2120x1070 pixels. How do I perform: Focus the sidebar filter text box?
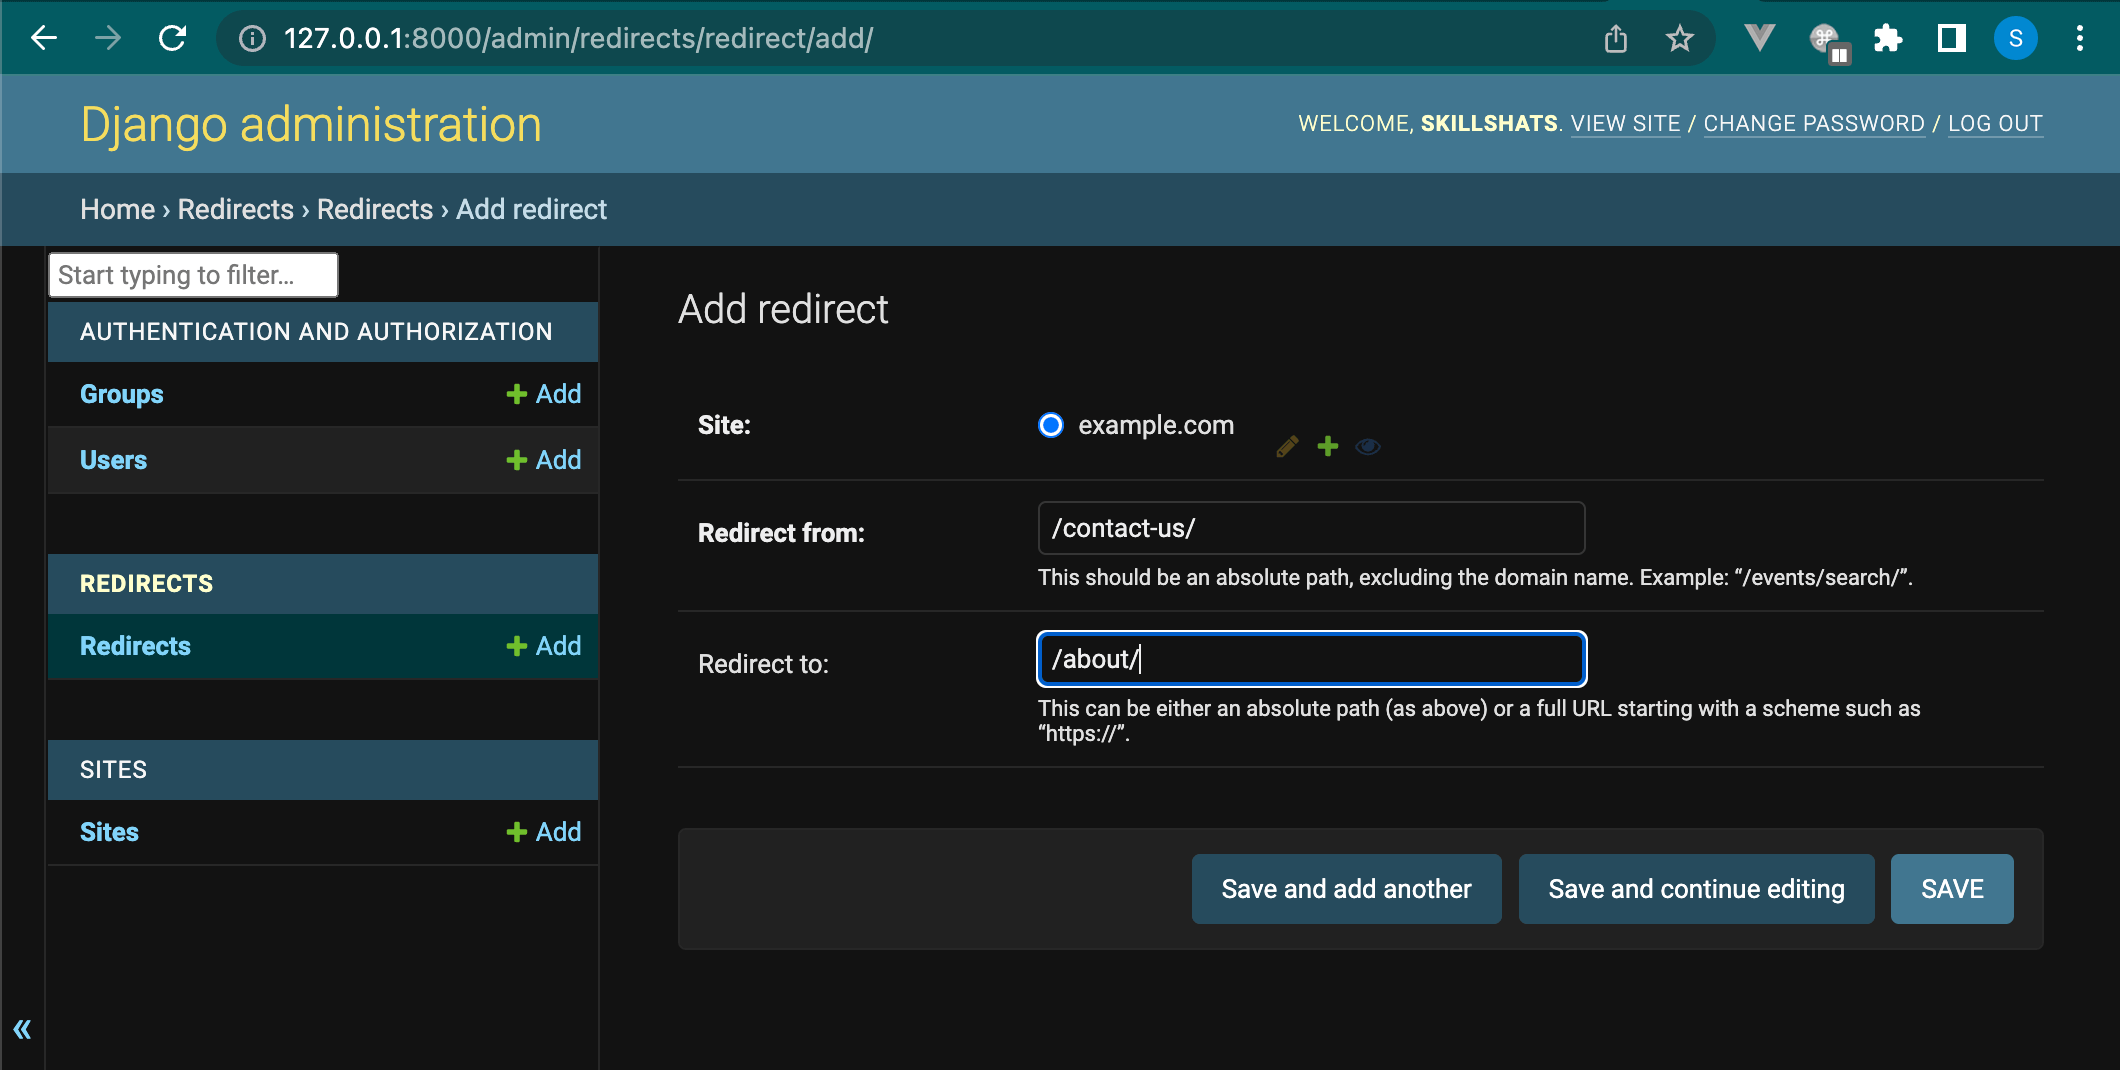pyautogui.click(x=193, y=275)
